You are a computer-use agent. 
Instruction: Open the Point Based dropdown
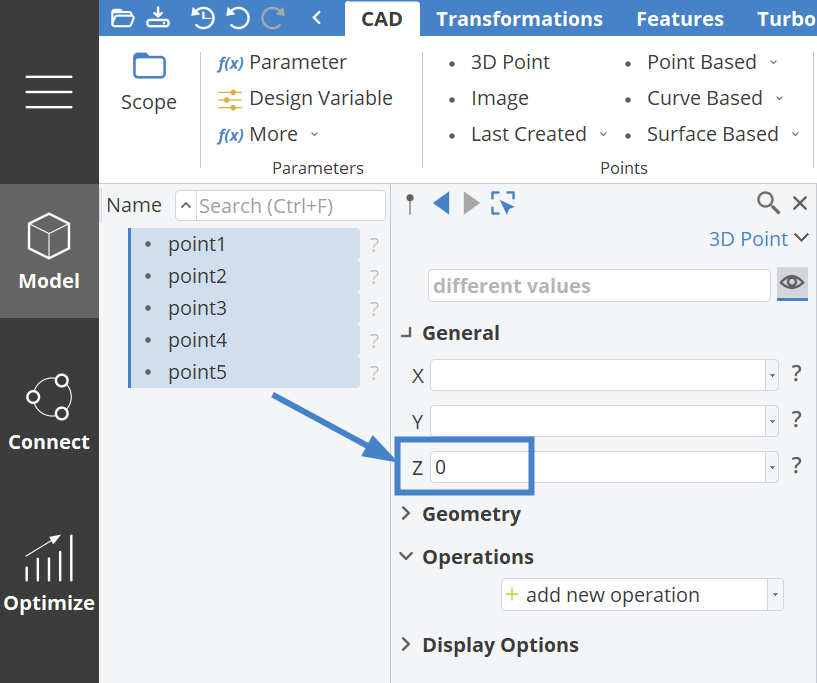point(701,63)
